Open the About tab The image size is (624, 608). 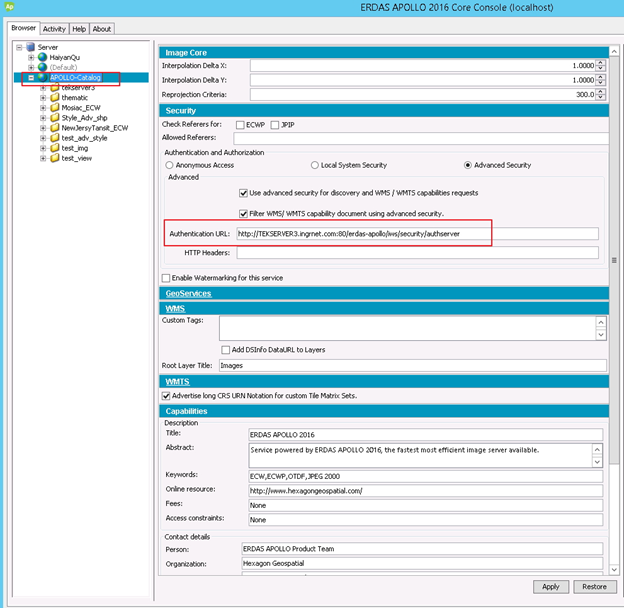point(102,29)
